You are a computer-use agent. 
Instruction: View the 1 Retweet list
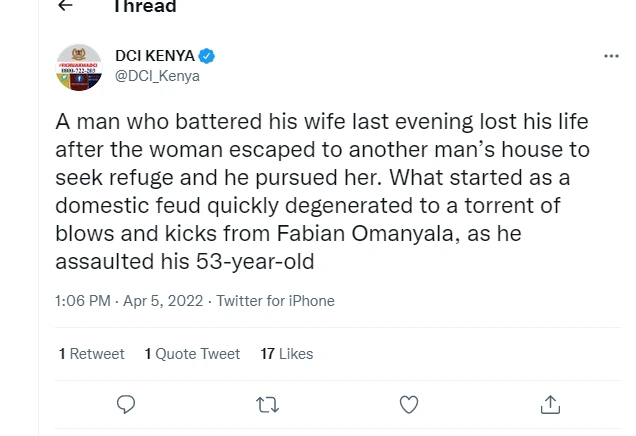tap(92, 354)
